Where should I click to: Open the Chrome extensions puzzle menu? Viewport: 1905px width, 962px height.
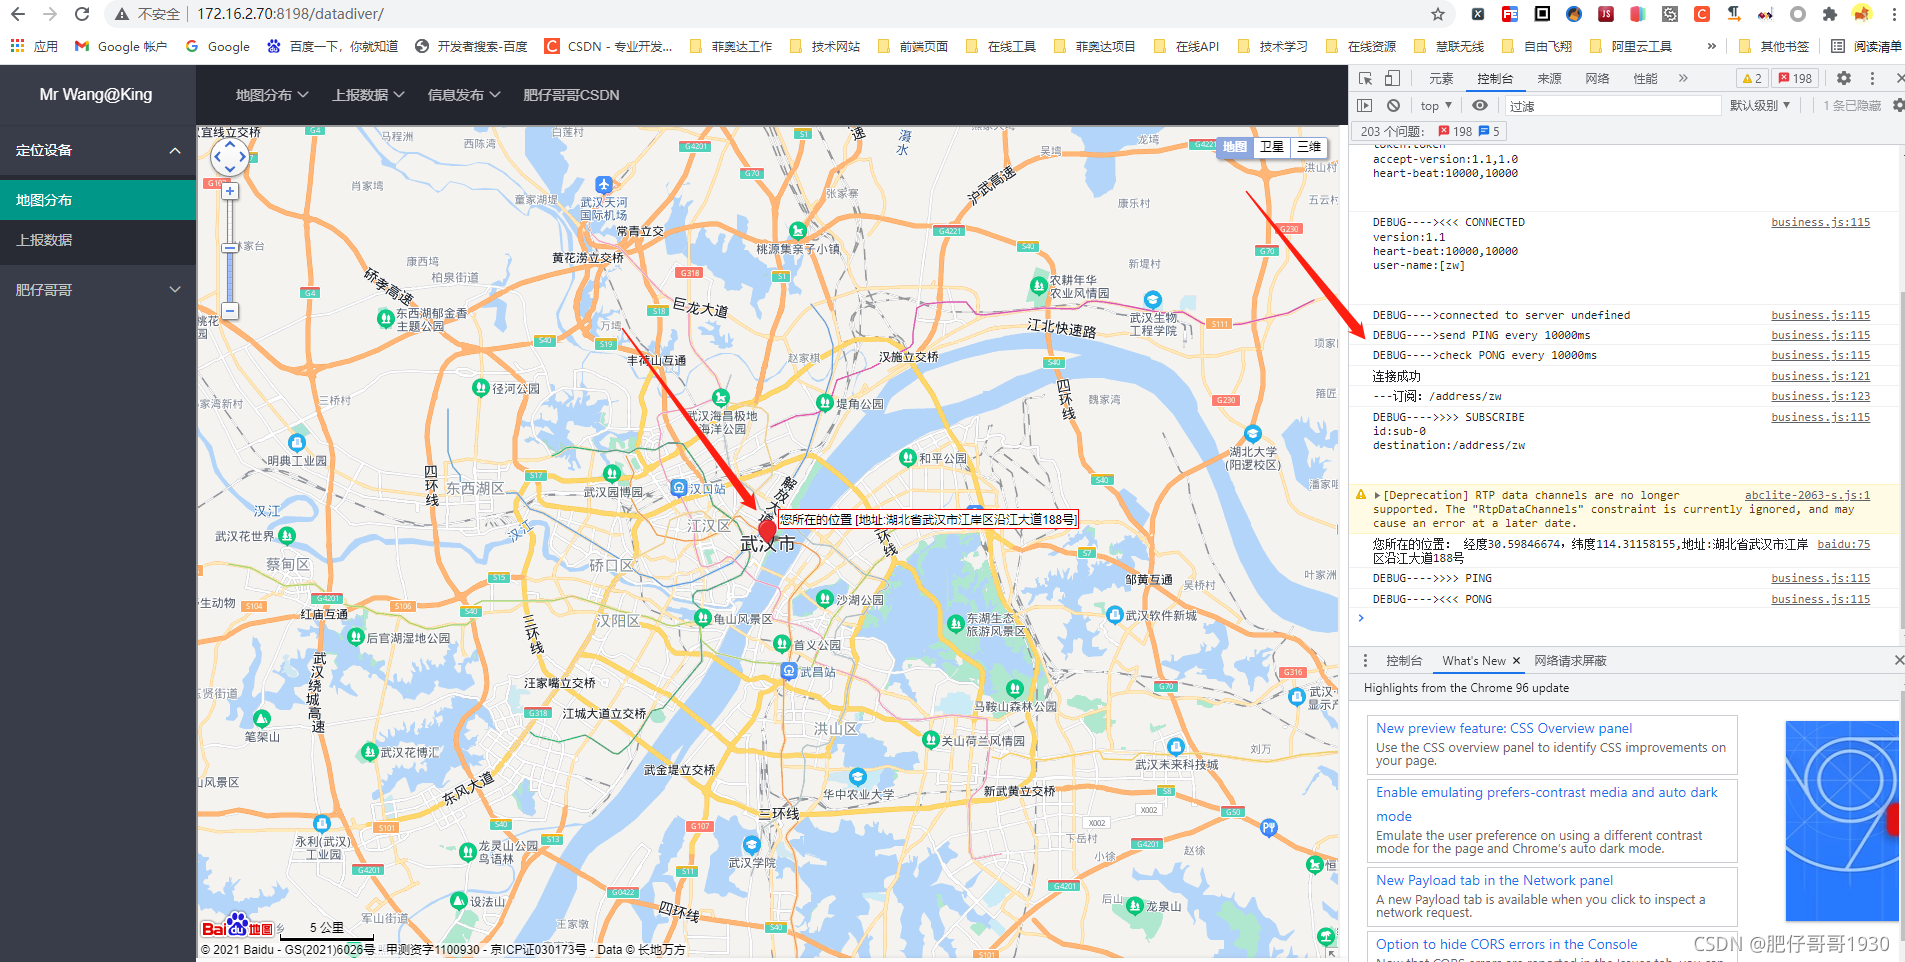(x=1830, y=14)
